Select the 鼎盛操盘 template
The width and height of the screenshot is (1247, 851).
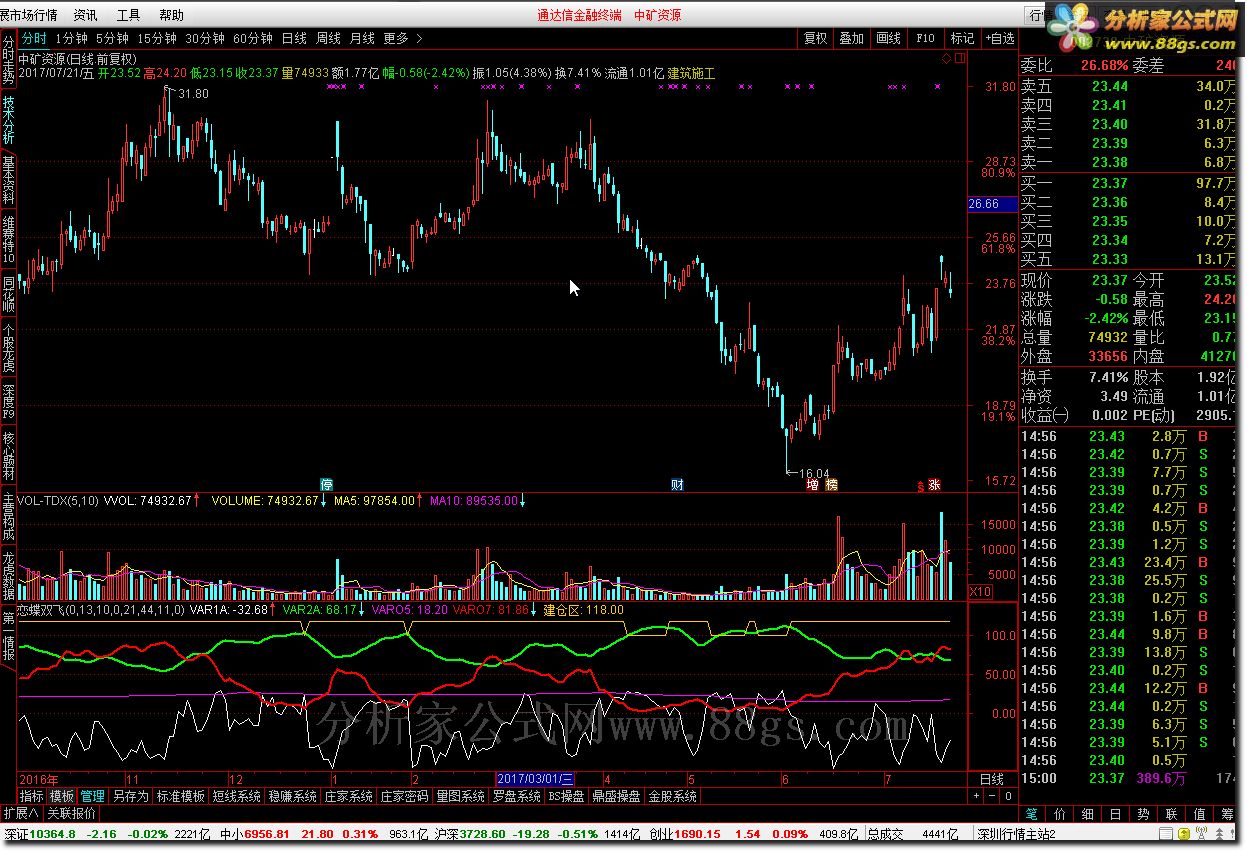[x=616, y=796]
